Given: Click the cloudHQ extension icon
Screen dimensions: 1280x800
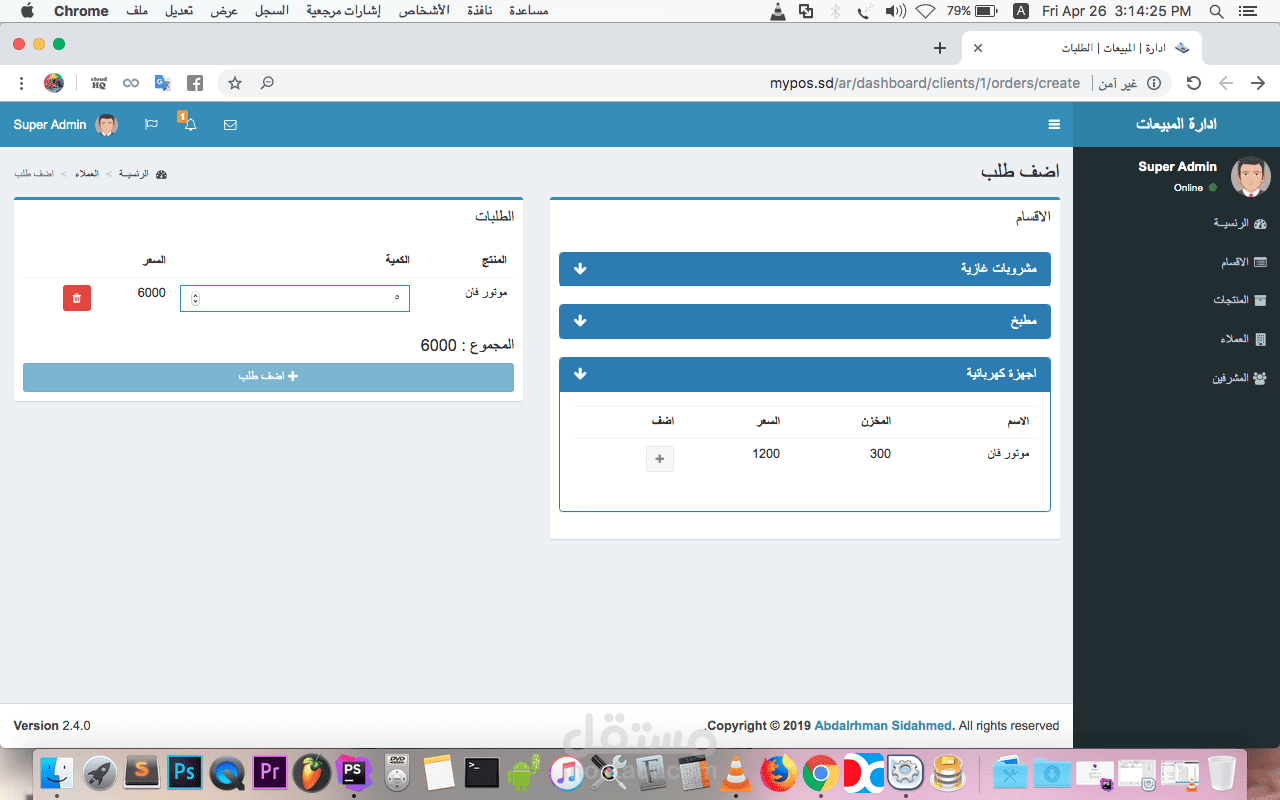Looking at the screenshot, I should click(x=99, y=83).
